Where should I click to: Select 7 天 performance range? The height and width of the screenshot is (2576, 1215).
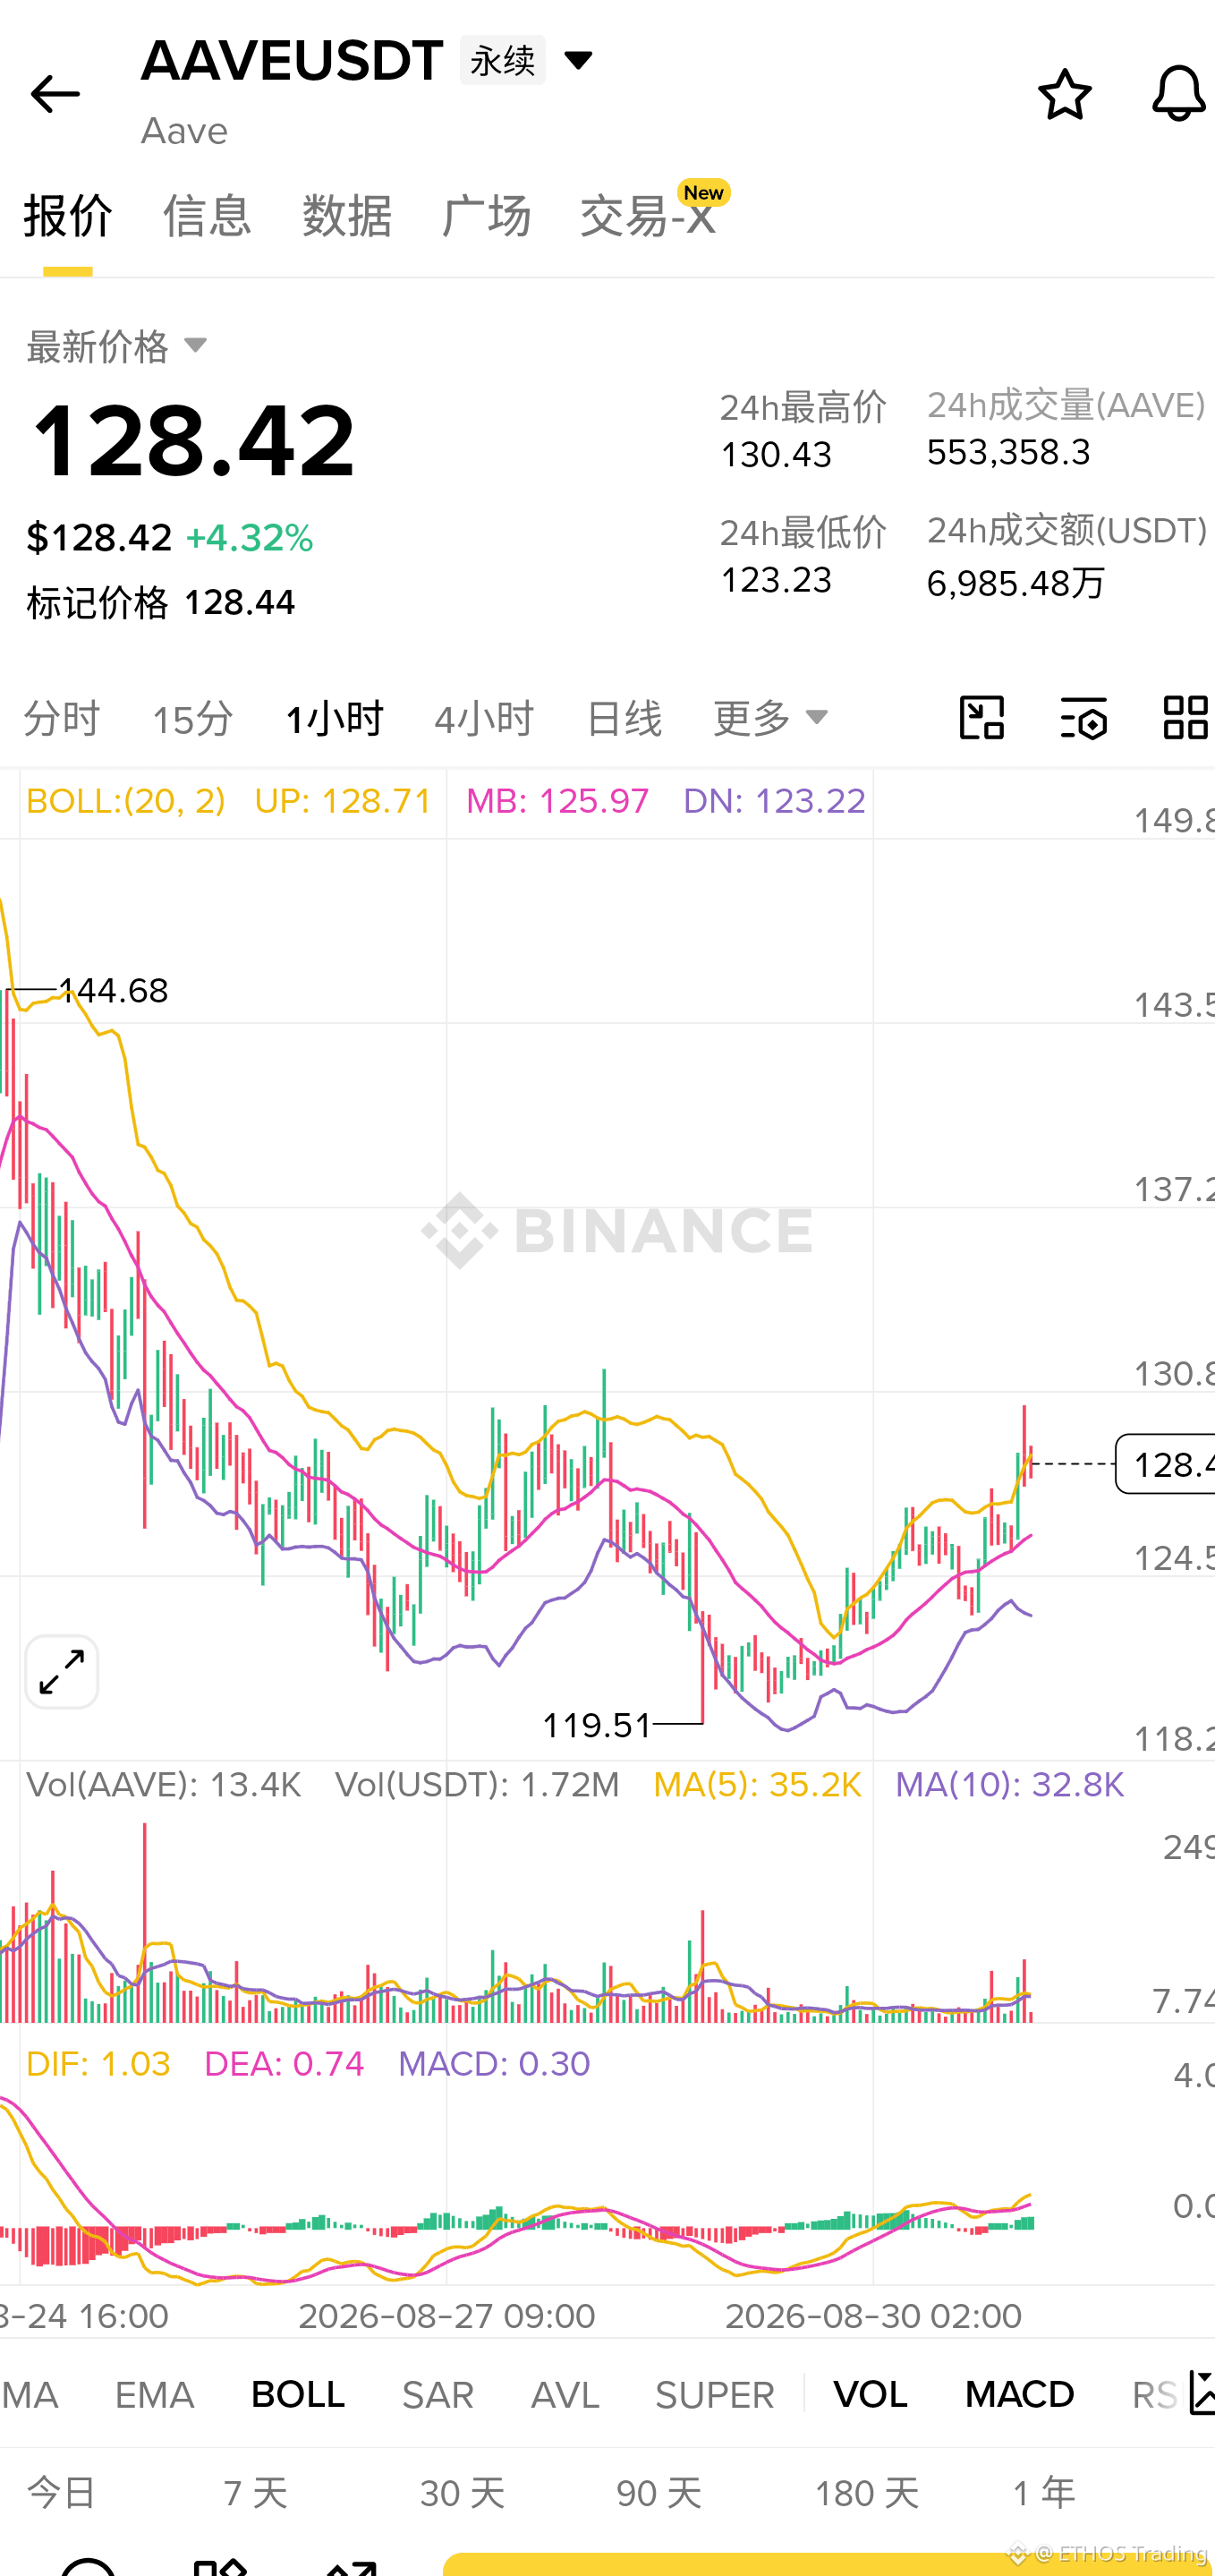(256, 2493)
